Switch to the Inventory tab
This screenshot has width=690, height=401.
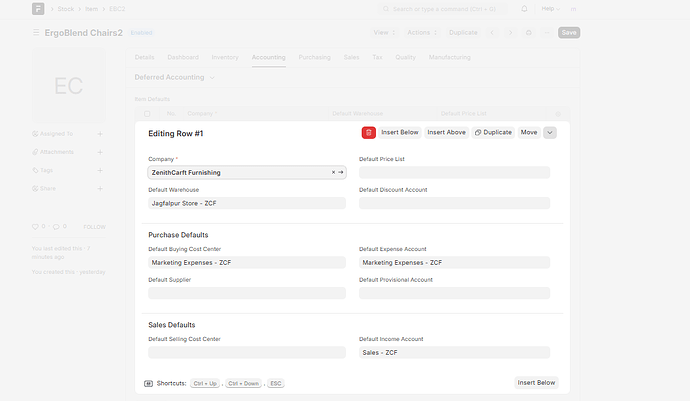click(225, 57)
